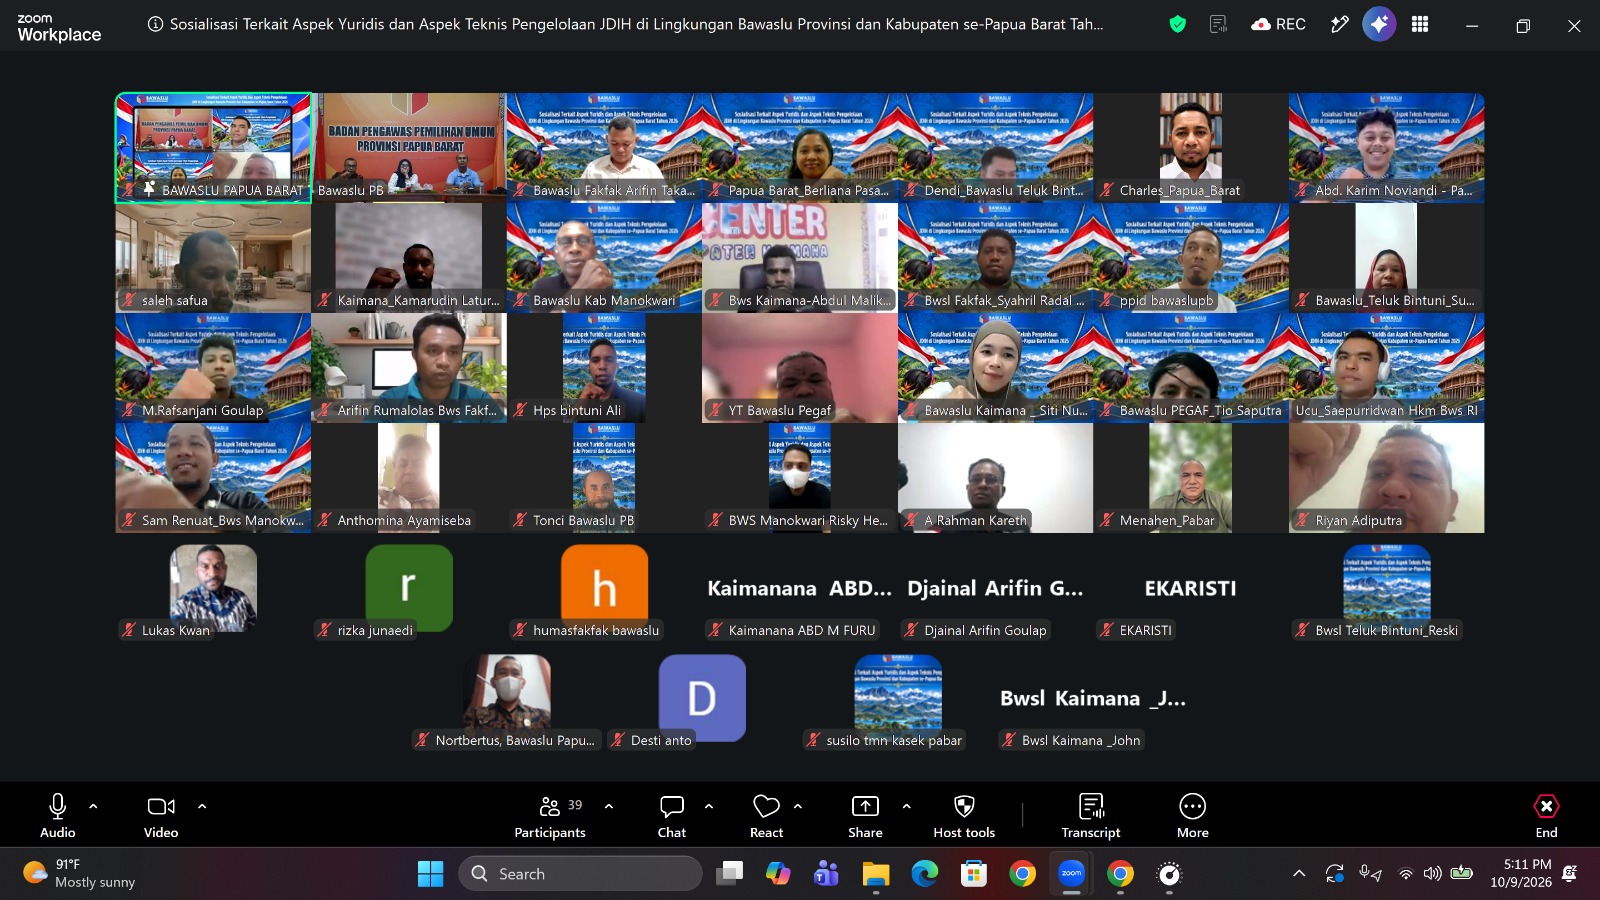Click the red End meeting button
This screenshot has width=1600, height=900.
point(1546,816)
